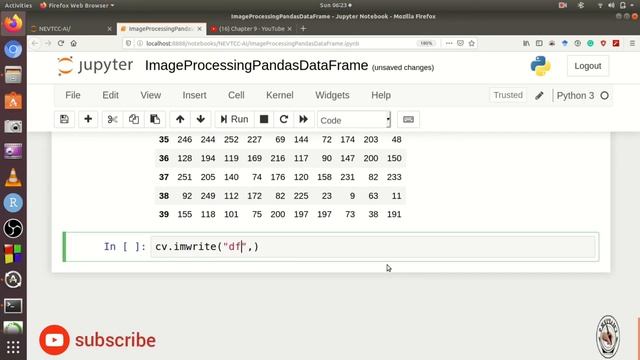Screen dimensions: 640x360
Task: Reload page in Firefox toolbar
Action: 61,43
